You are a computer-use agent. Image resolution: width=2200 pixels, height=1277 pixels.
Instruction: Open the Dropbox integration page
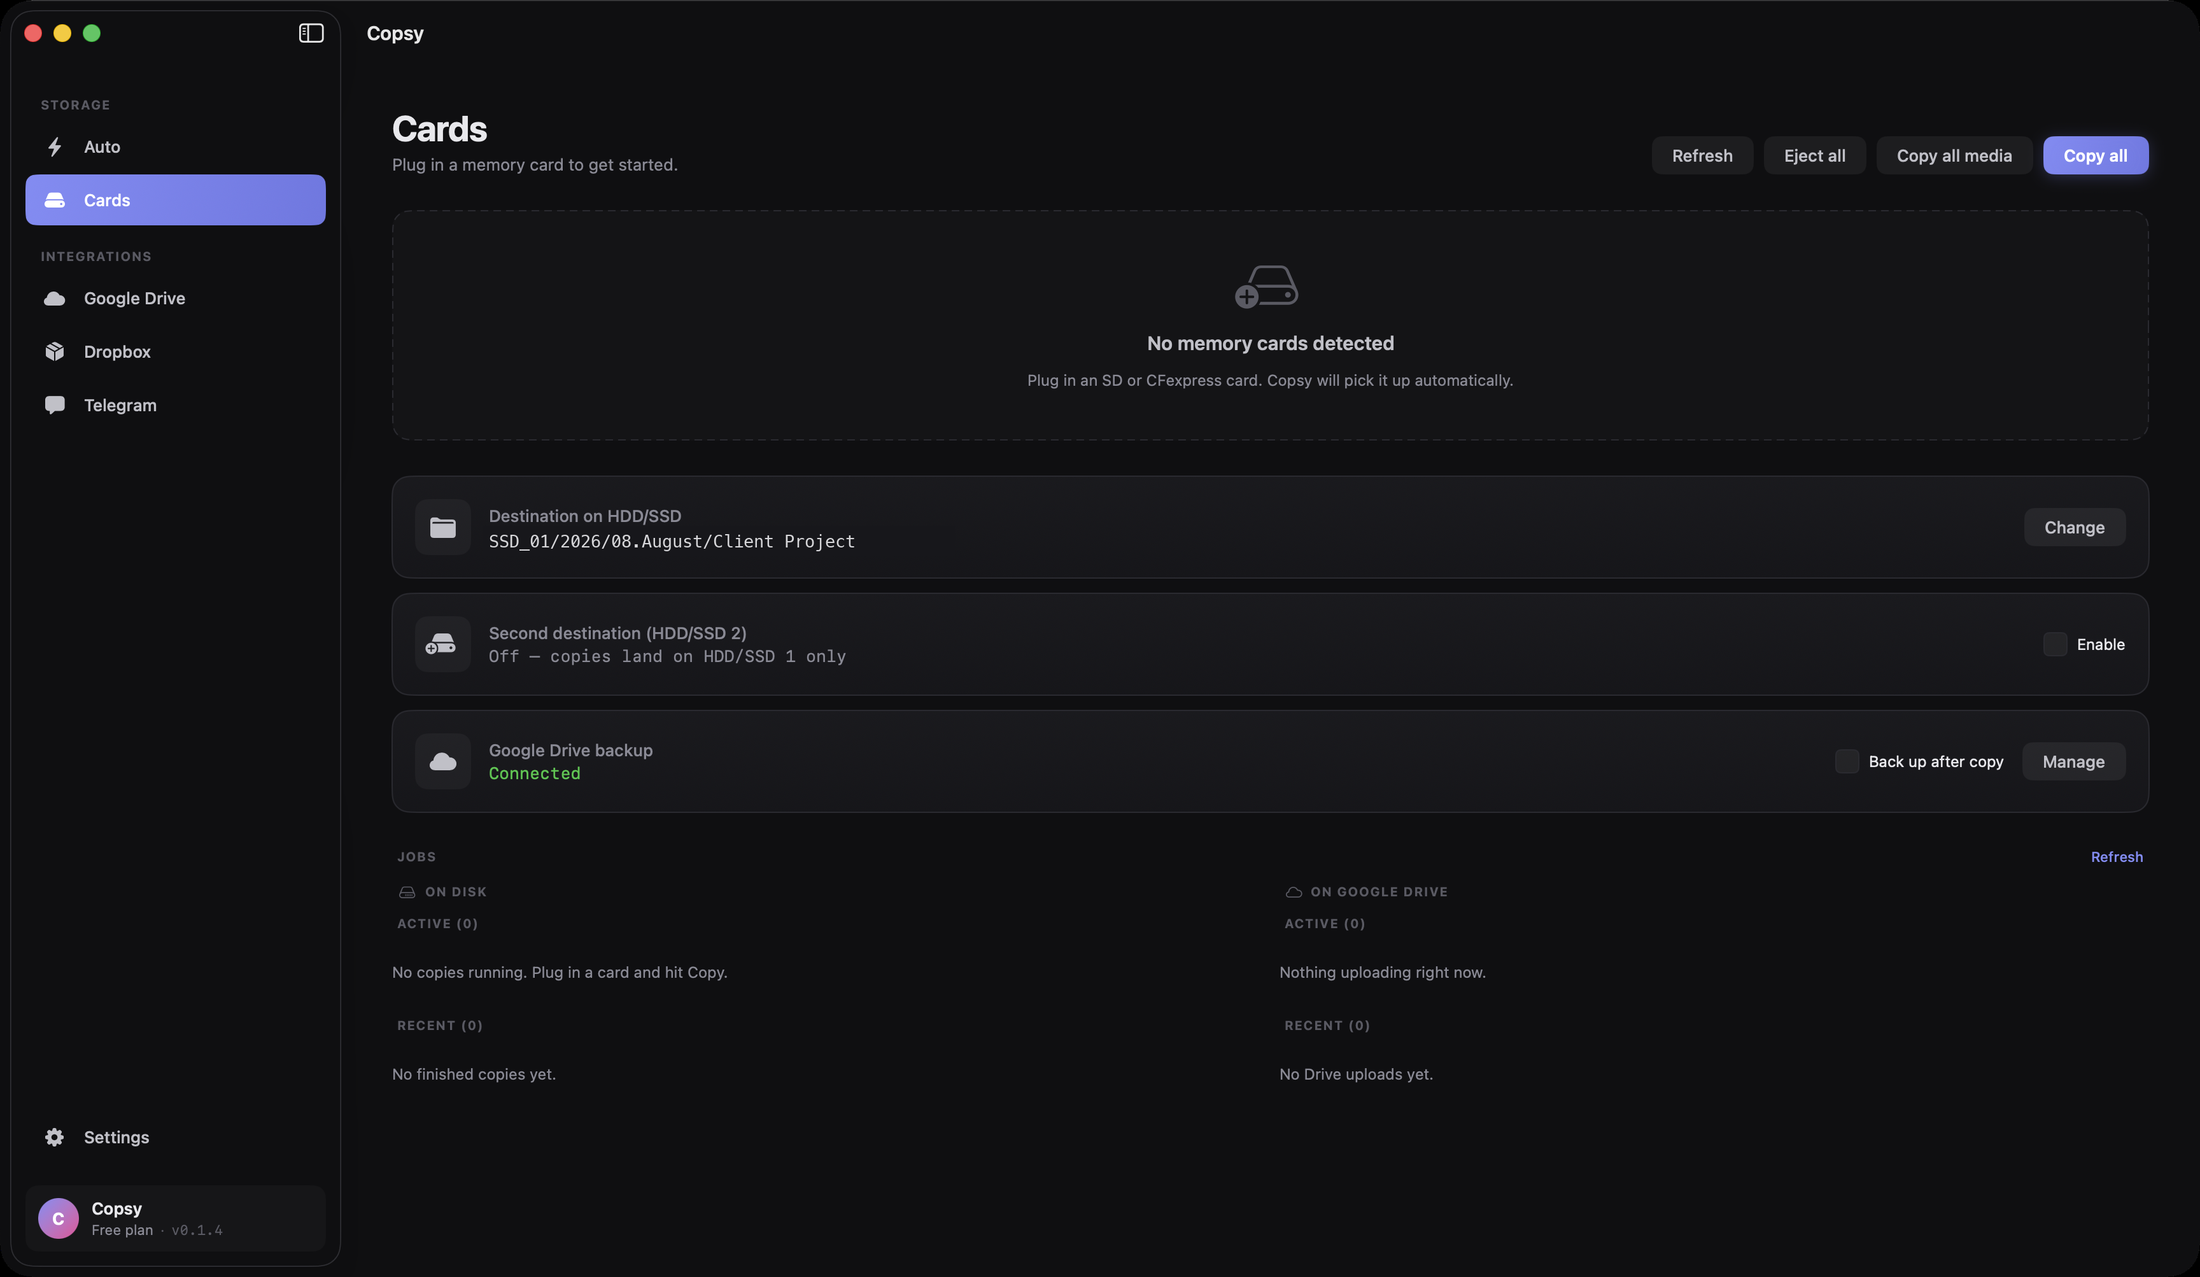175,352
